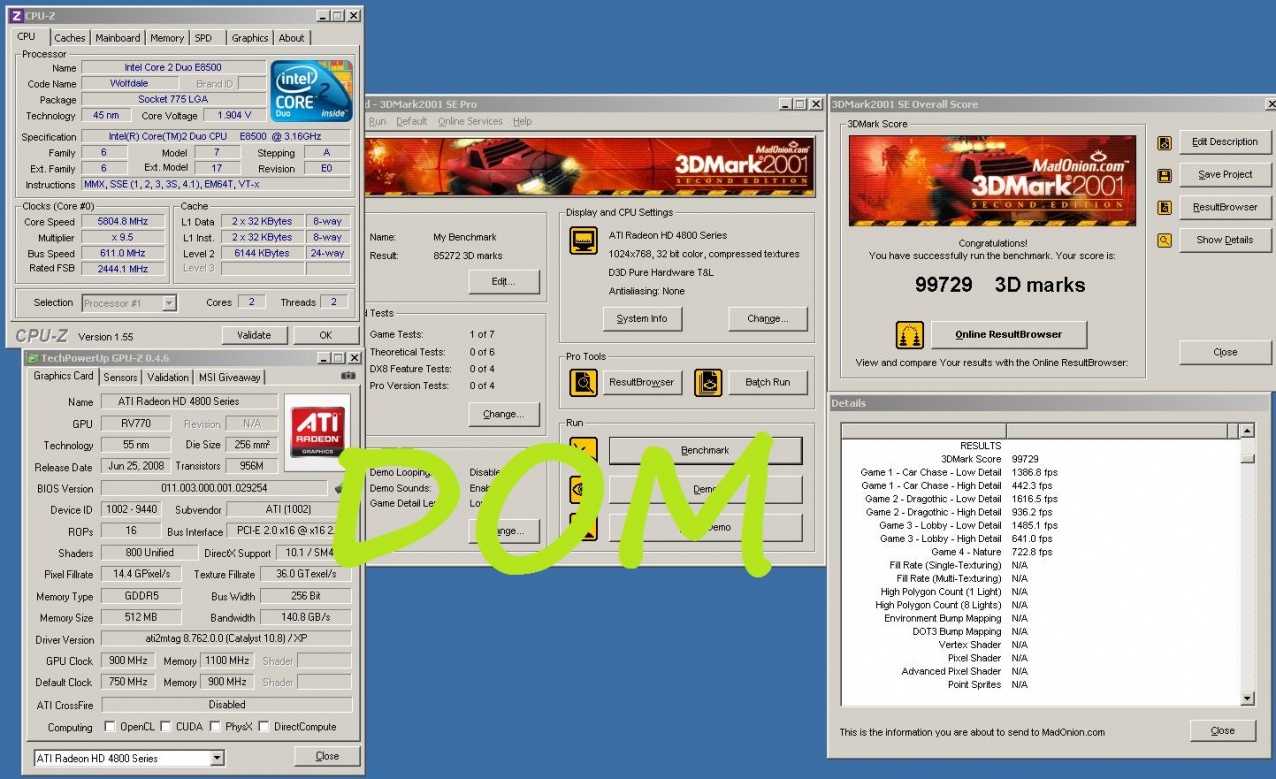Check the PhysX computing checkbox
The width and height of the screenshot is (1276, 779).
tap(215, 727)
